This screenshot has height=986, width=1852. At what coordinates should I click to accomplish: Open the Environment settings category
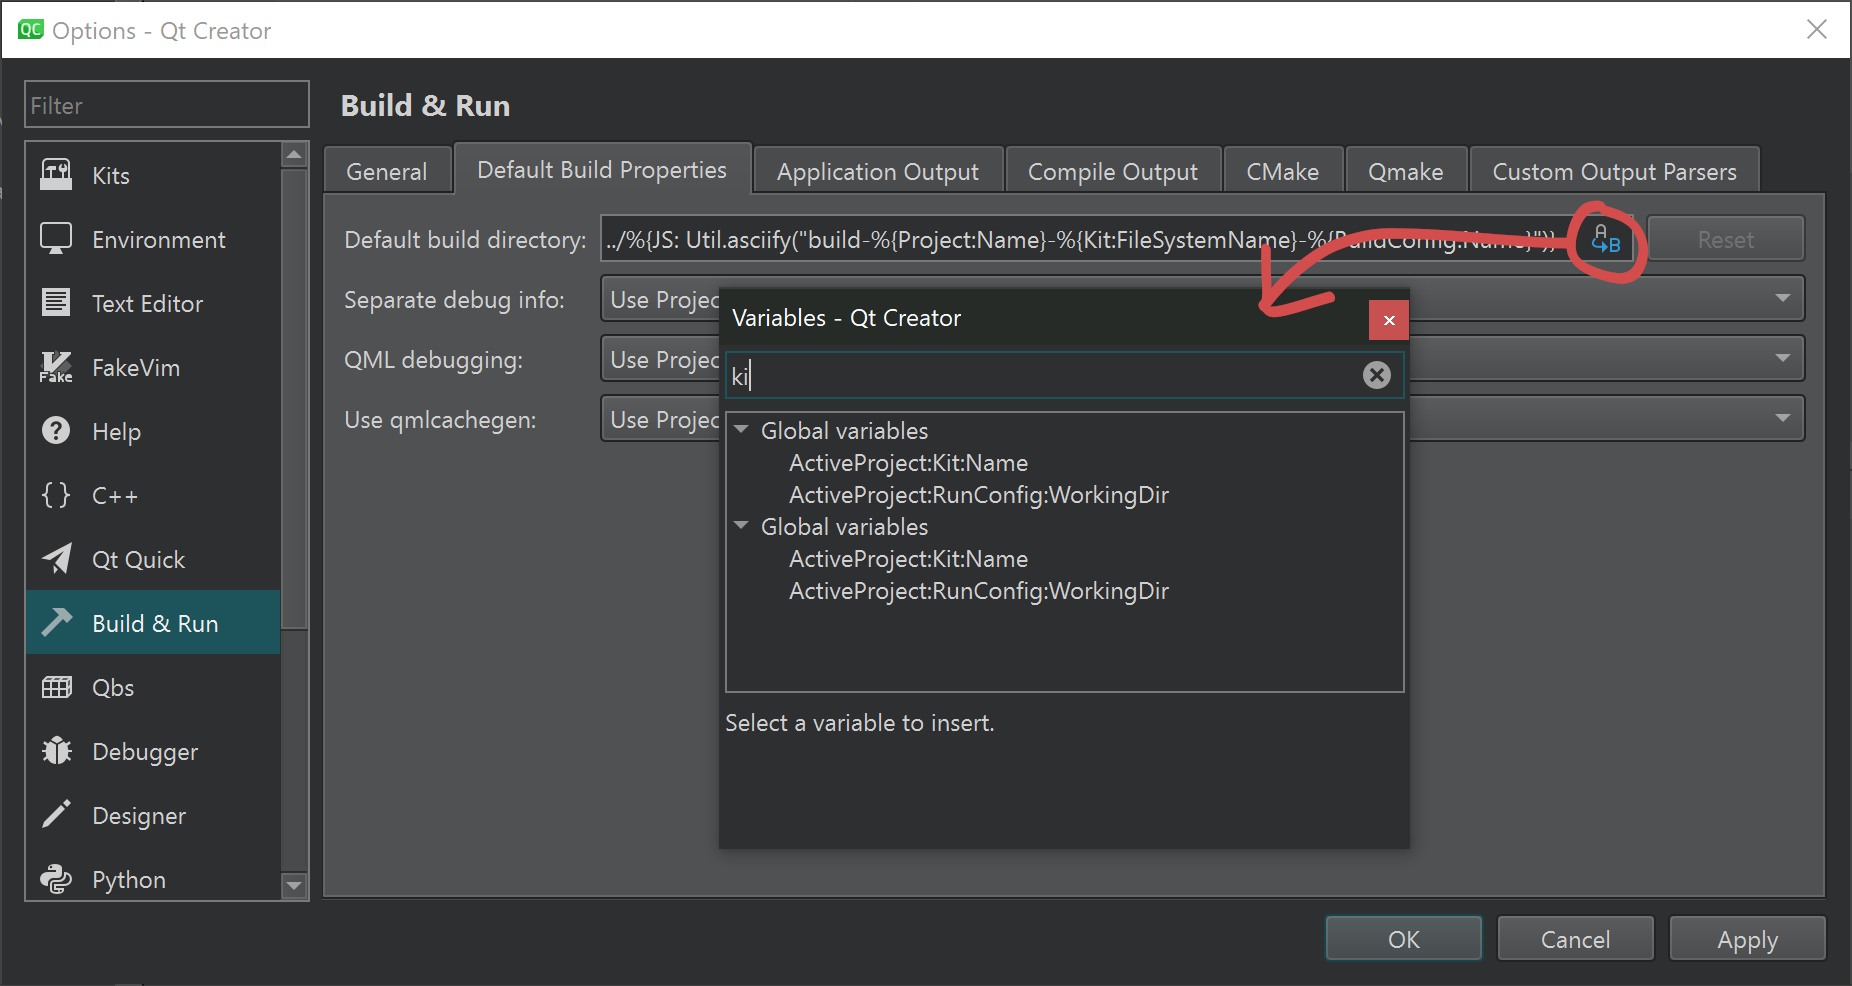153,240
